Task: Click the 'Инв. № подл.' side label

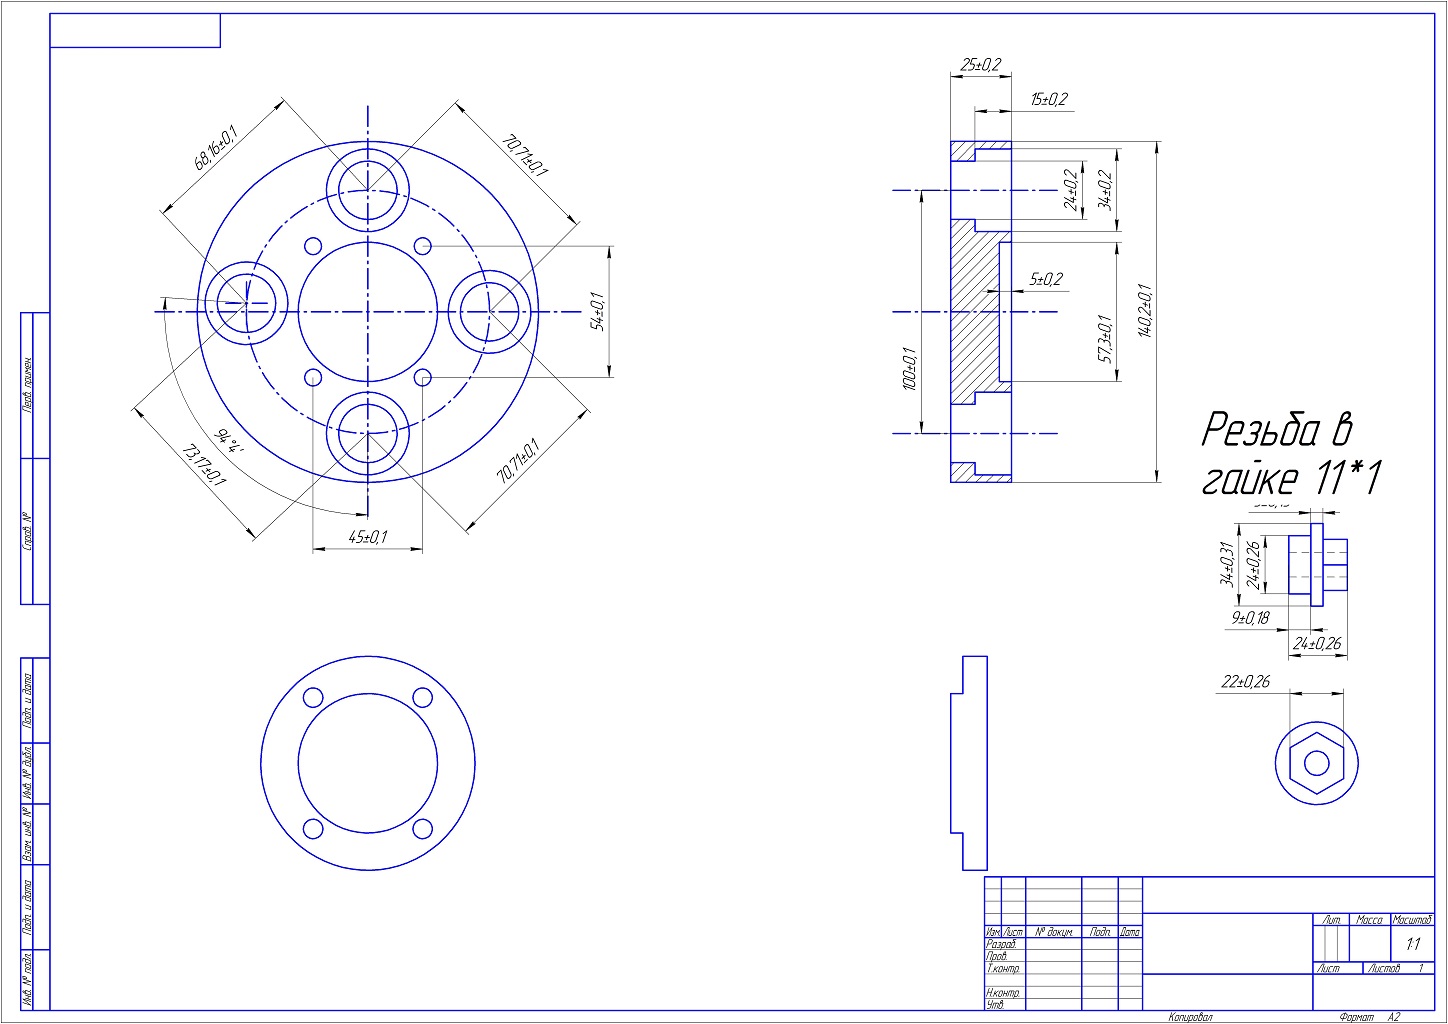Action: click(28, 979)
